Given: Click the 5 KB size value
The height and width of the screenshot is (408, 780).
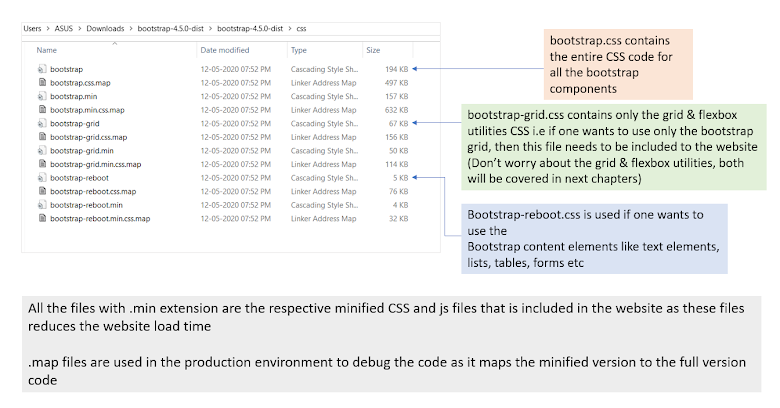Looking at the screenshot, I should coord(400,178).
